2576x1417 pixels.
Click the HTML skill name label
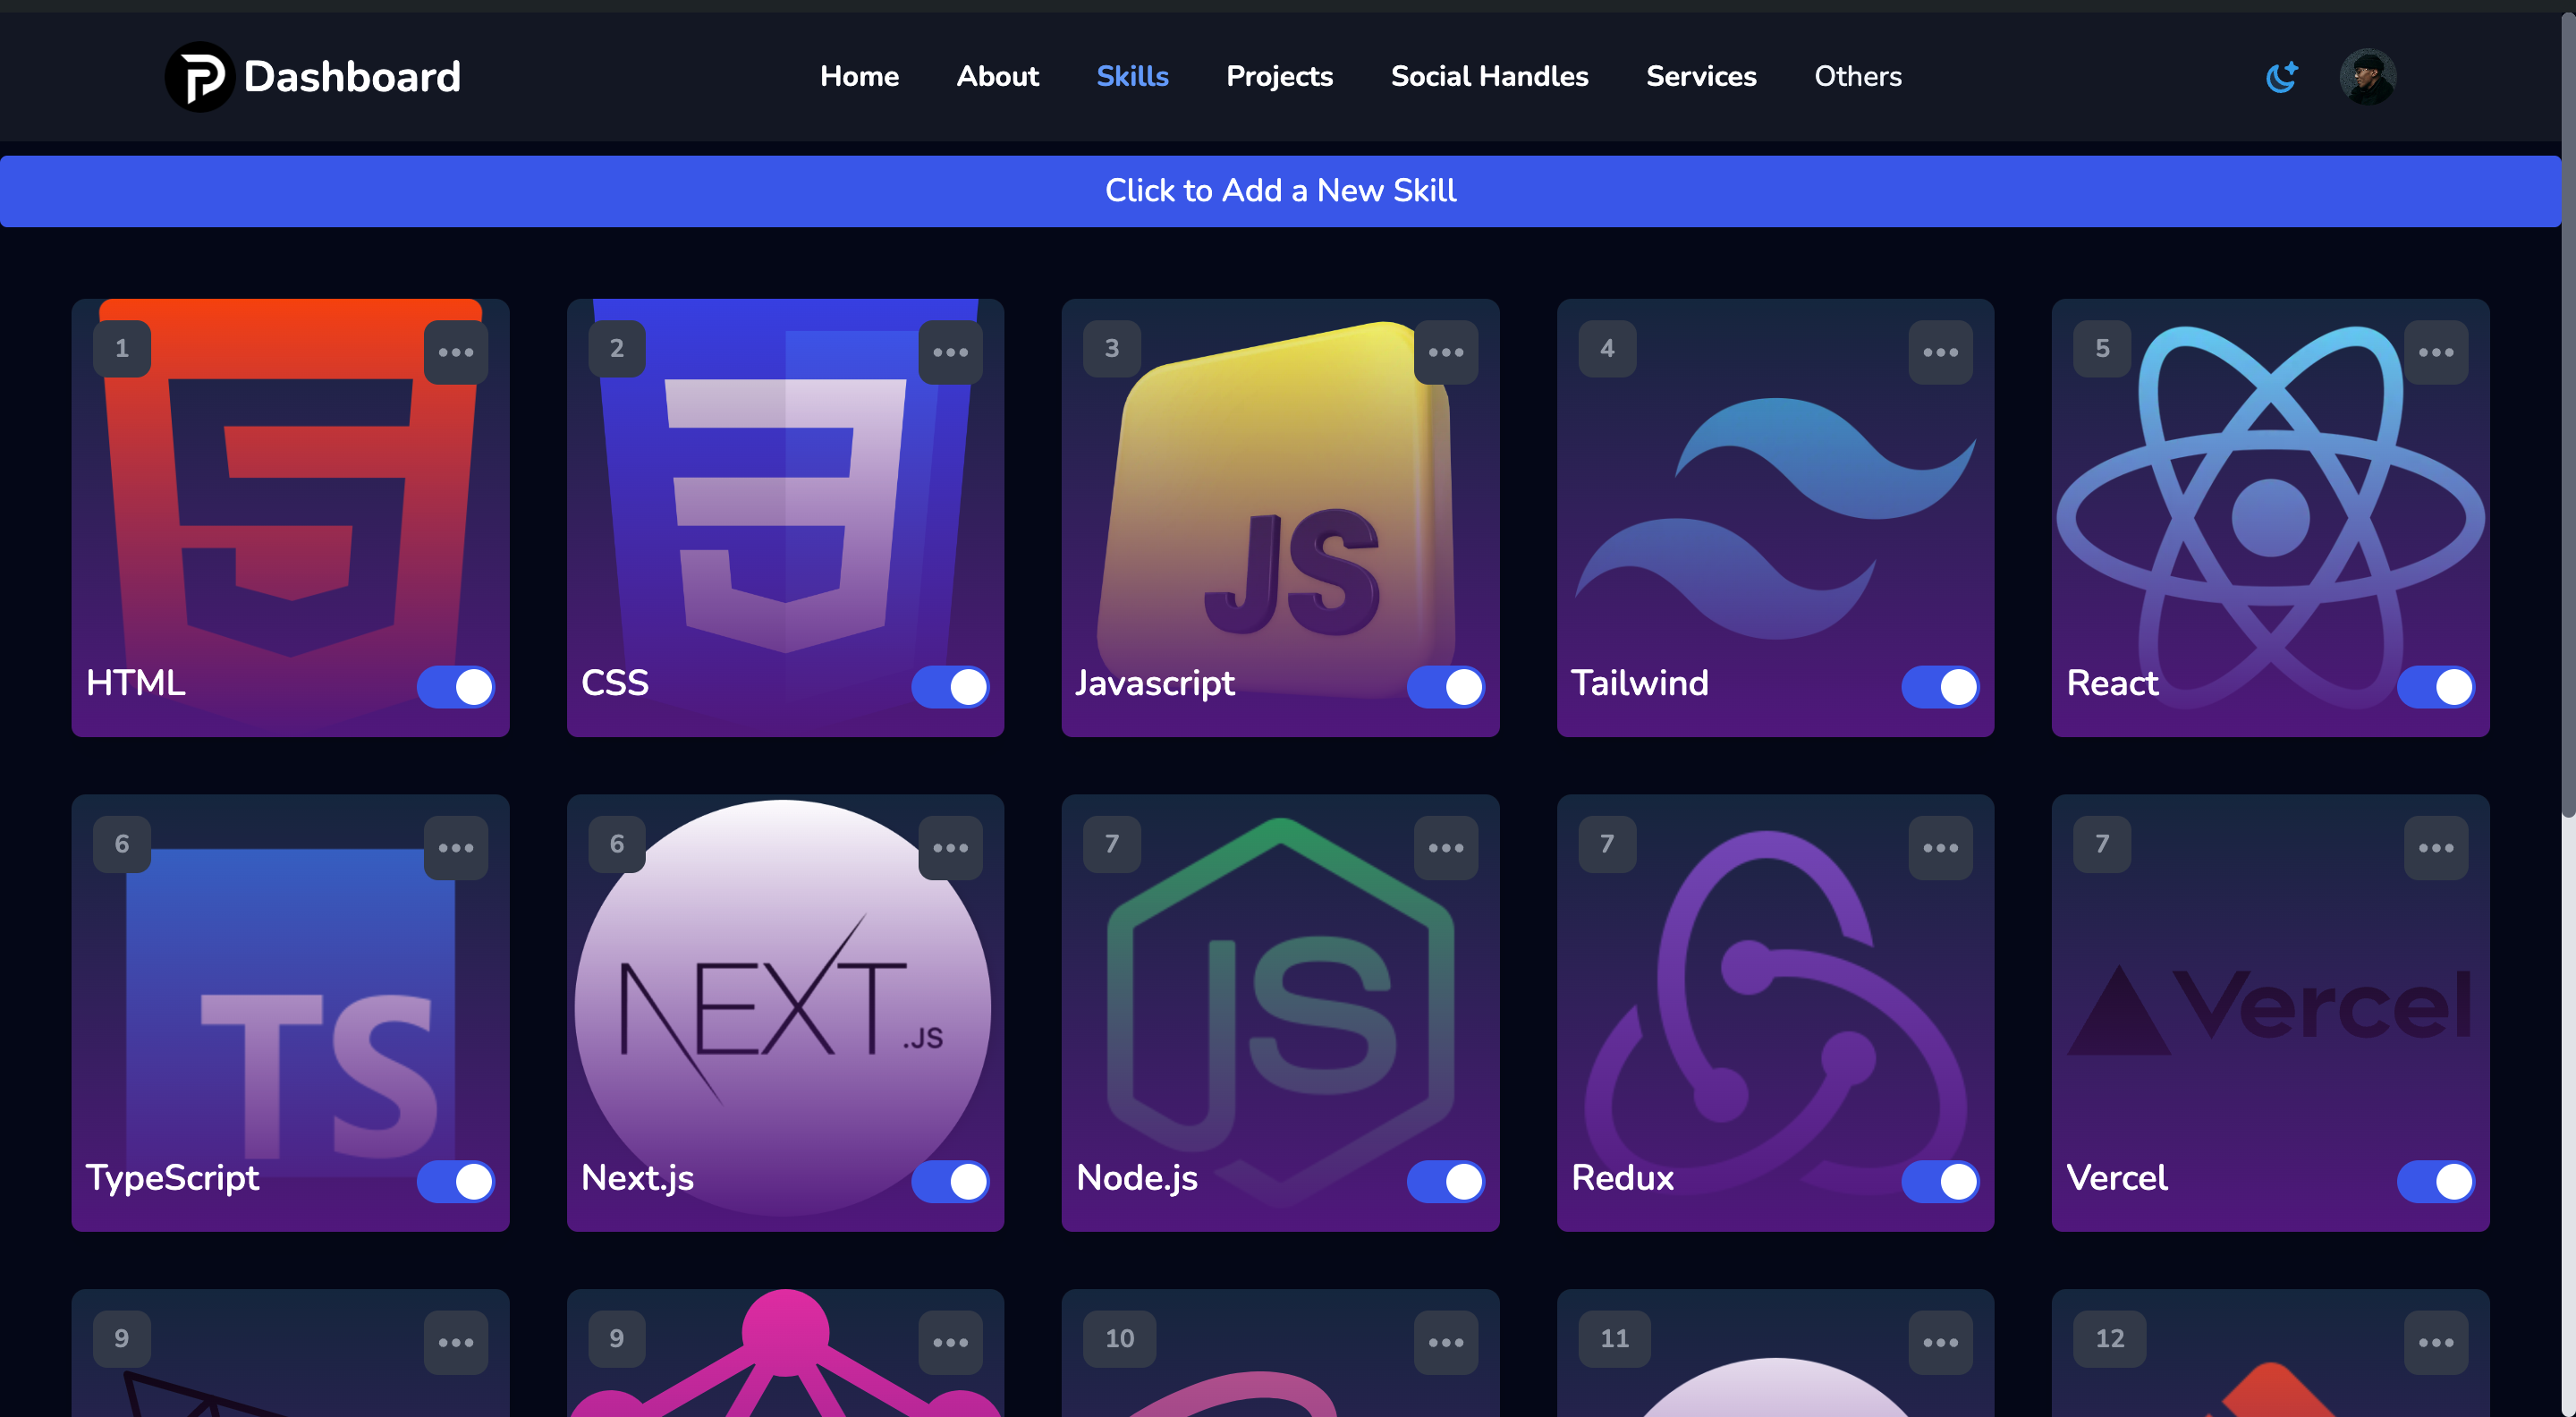136,683
